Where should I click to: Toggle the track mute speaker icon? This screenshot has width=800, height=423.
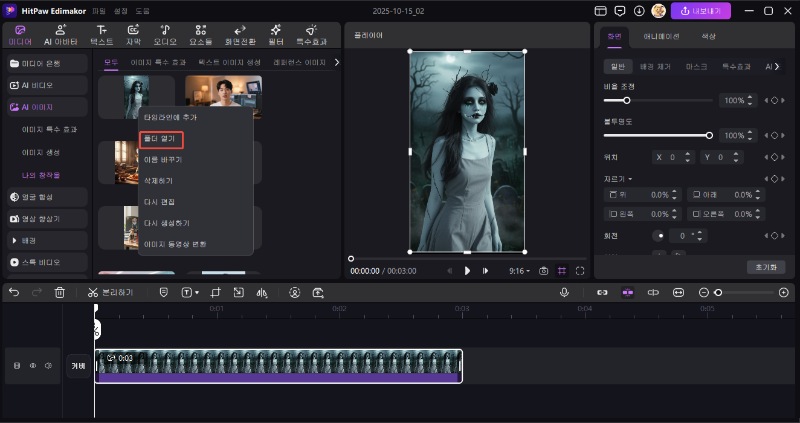click(x=48, y=366)
